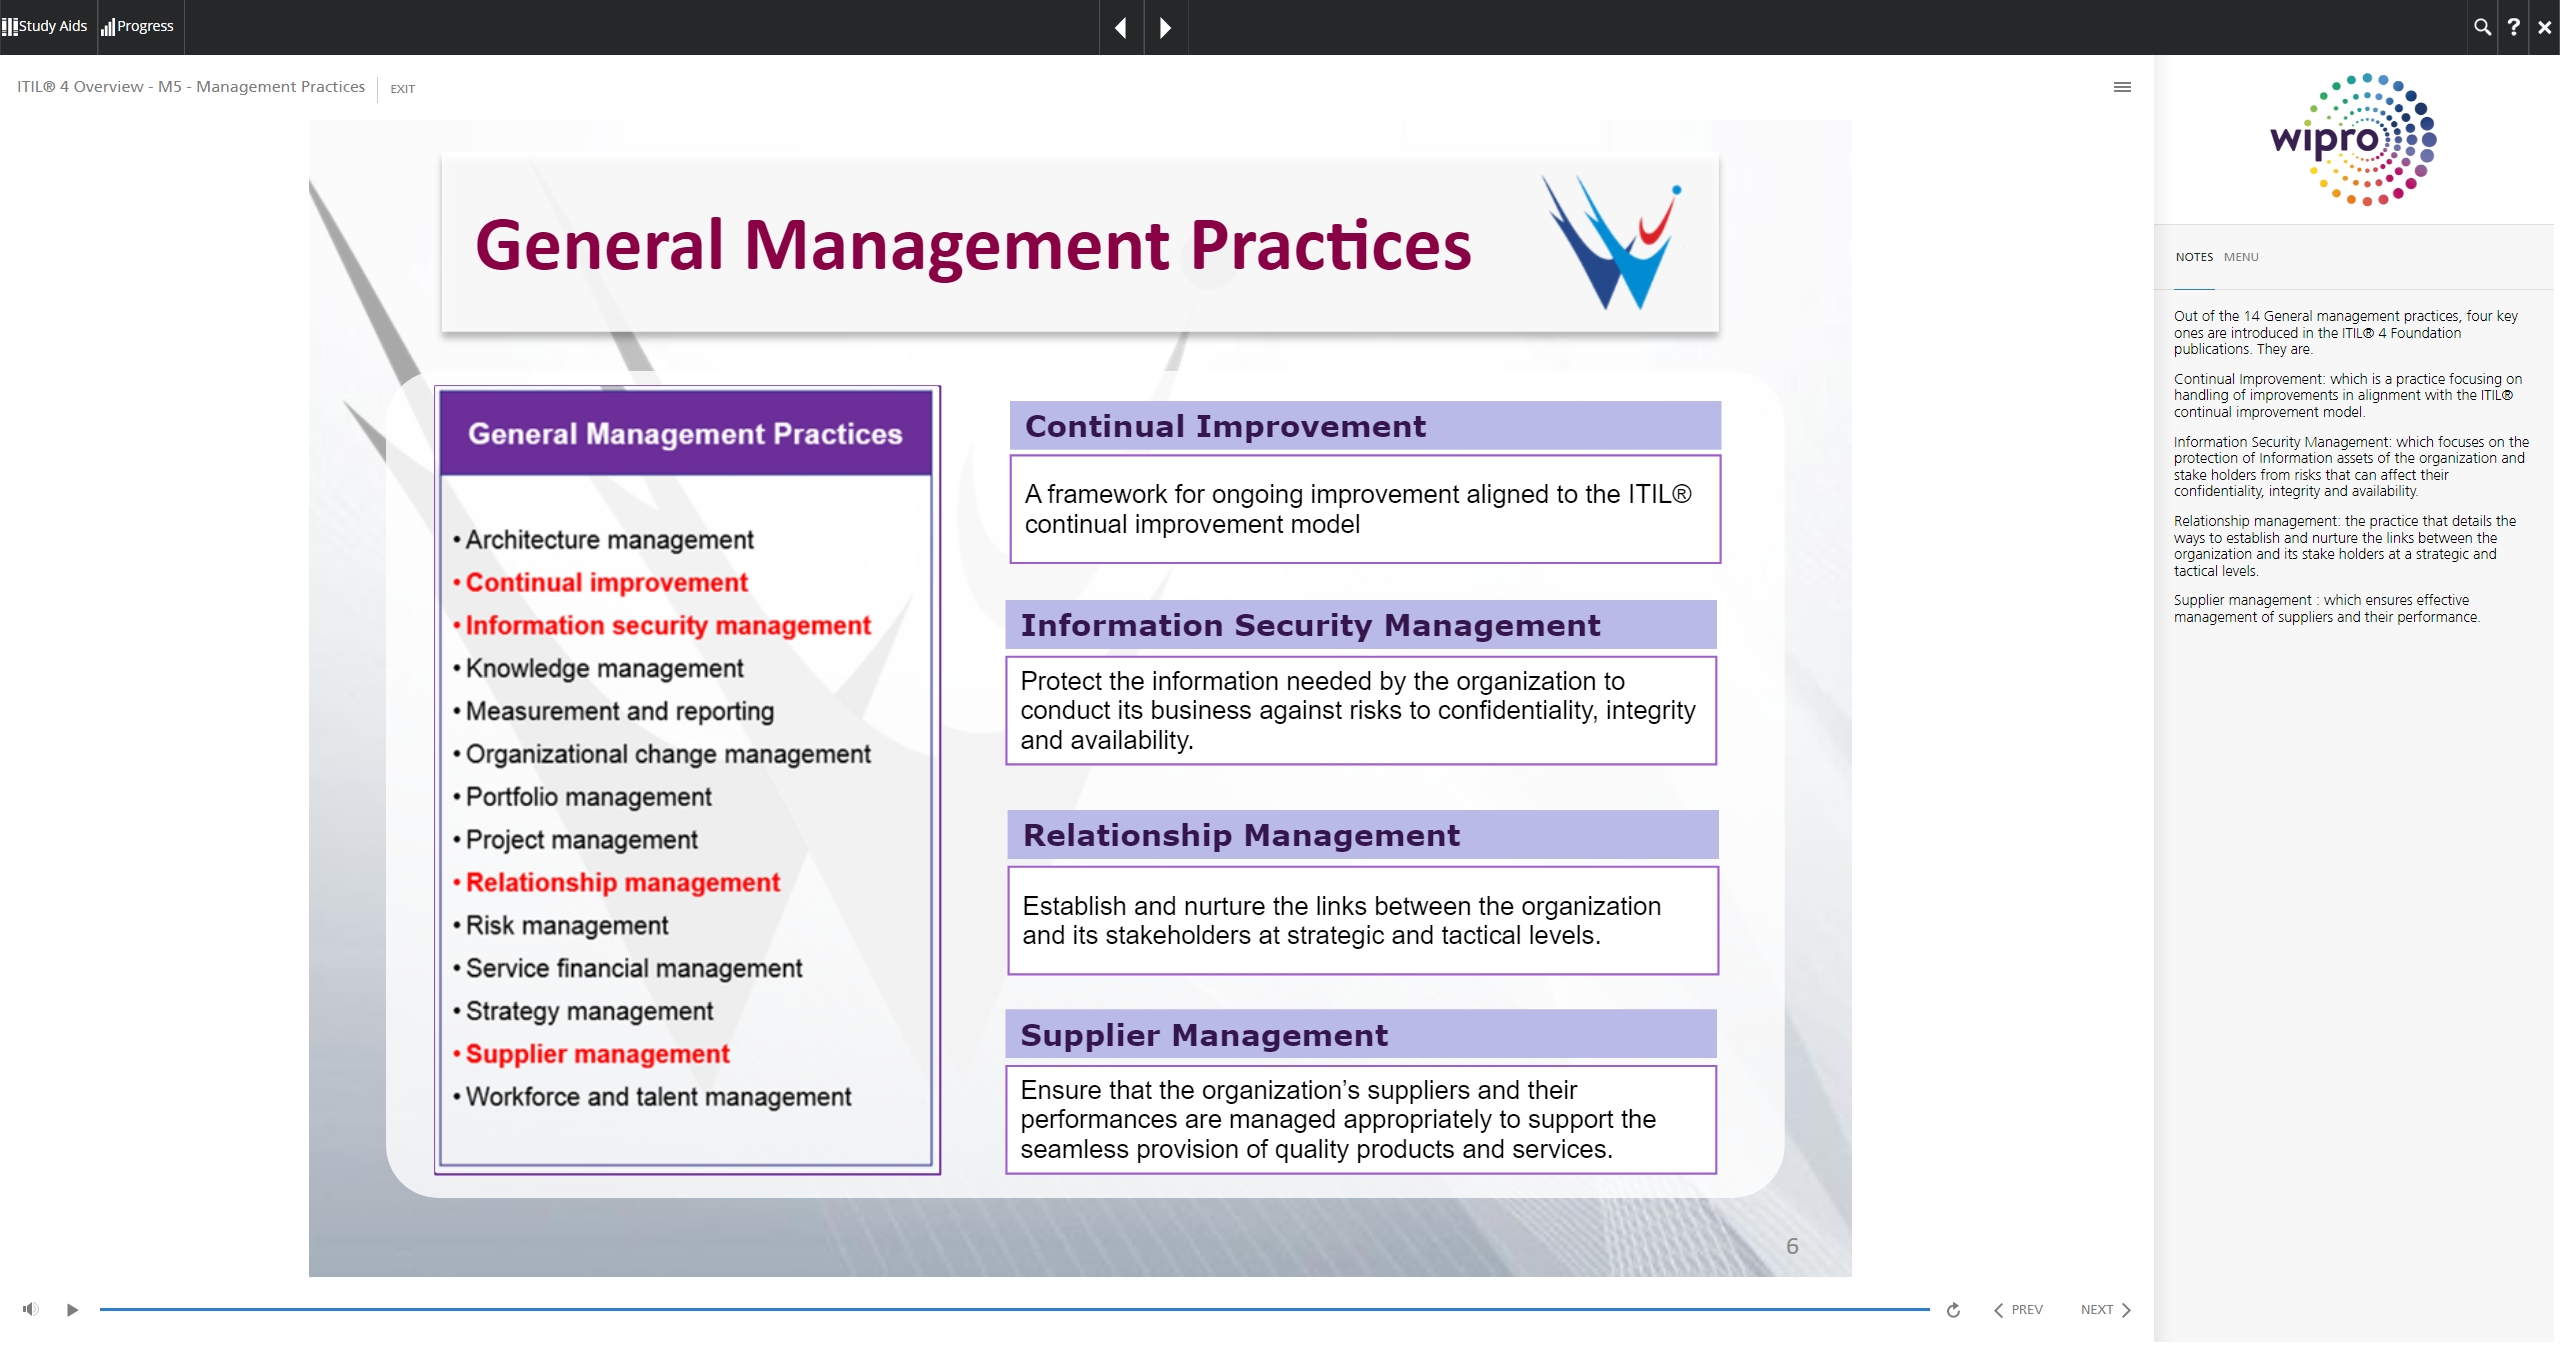This screenshot has width=2560, height=1348.
Task: Open help with the question mark icon
Action: pos(2513,27)
